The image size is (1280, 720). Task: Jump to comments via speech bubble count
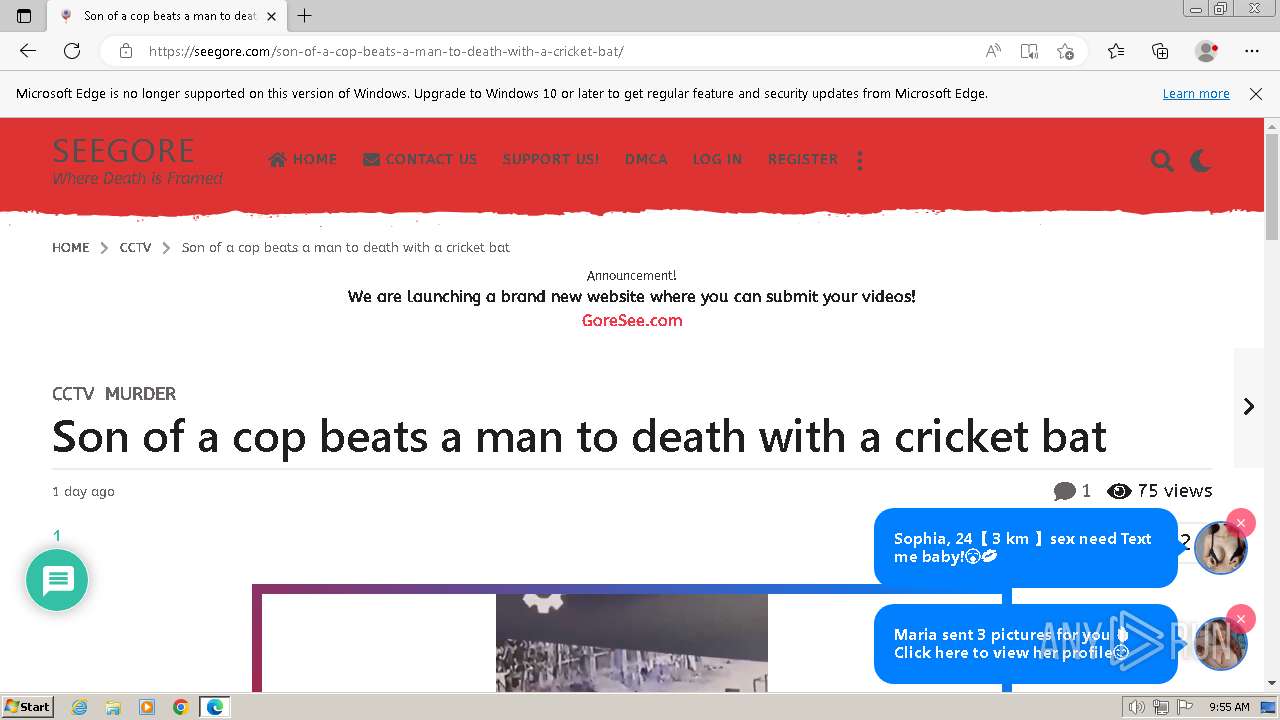pyautogui.click(x=1072, y=491)
